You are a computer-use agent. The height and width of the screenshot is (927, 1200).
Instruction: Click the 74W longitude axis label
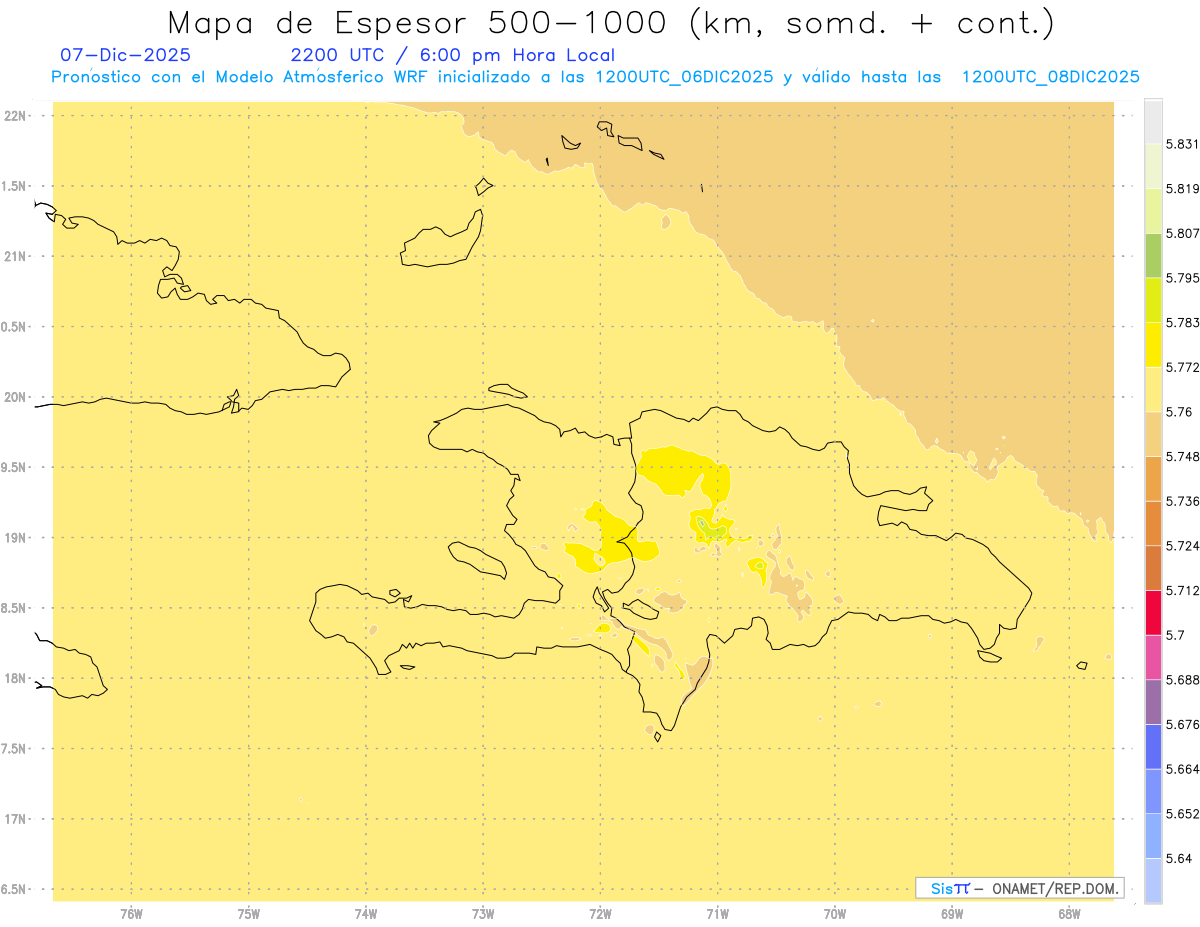tap(366, 913)
